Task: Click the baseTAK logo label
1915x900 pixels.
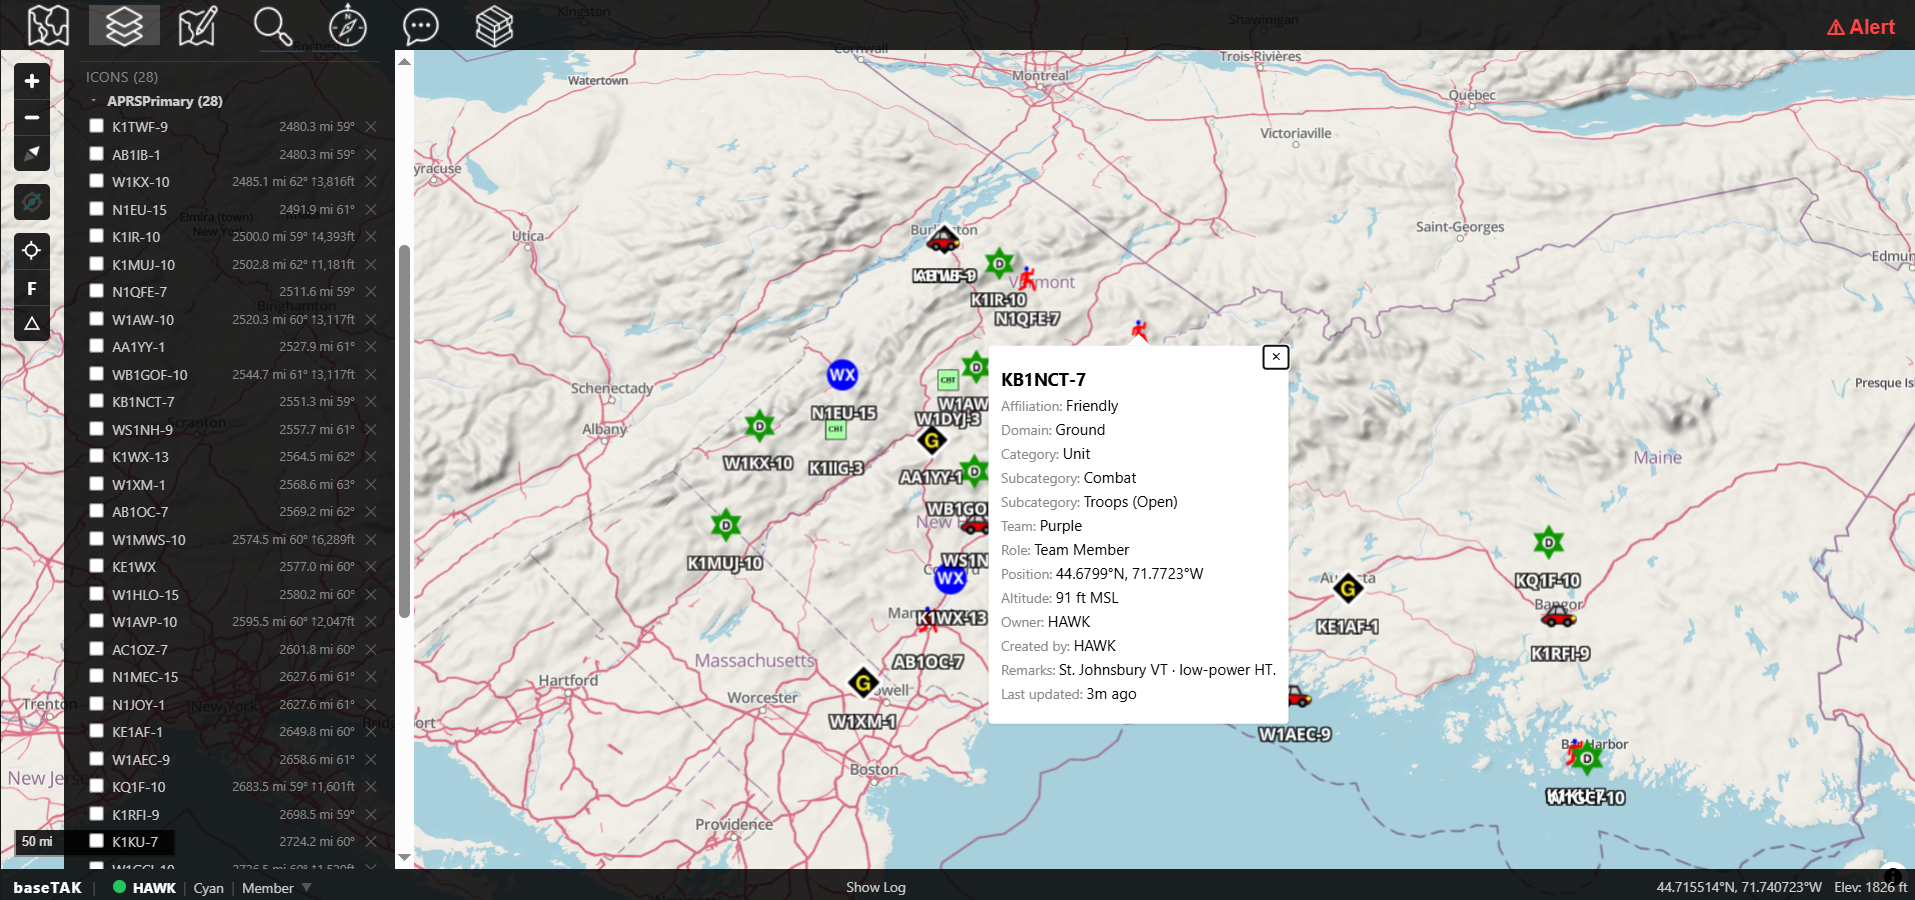Action: (48, 888)
